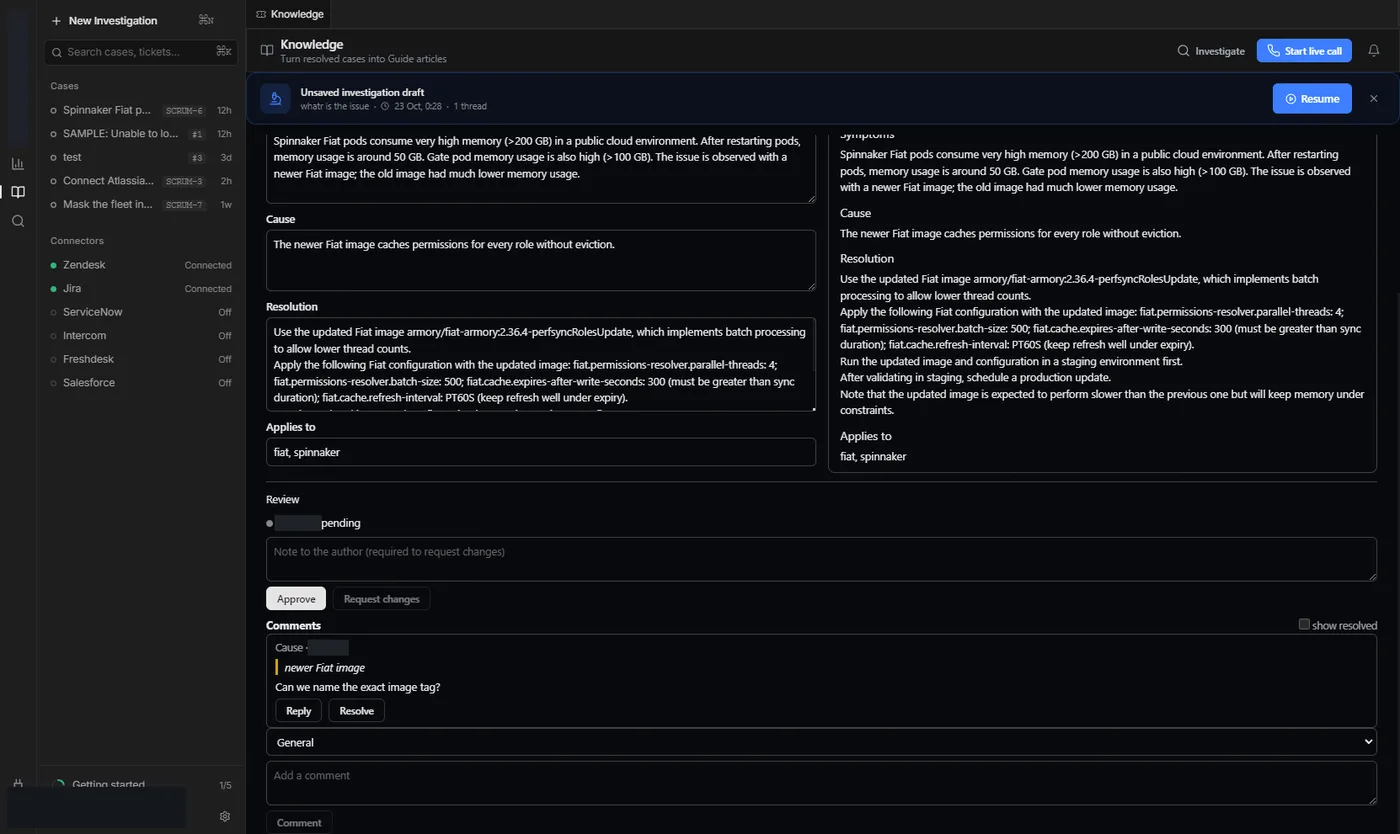Open the analytics bar chart icon in sidebar
1400x834 pixels.
pyautogui.click(x=18, y=163)
